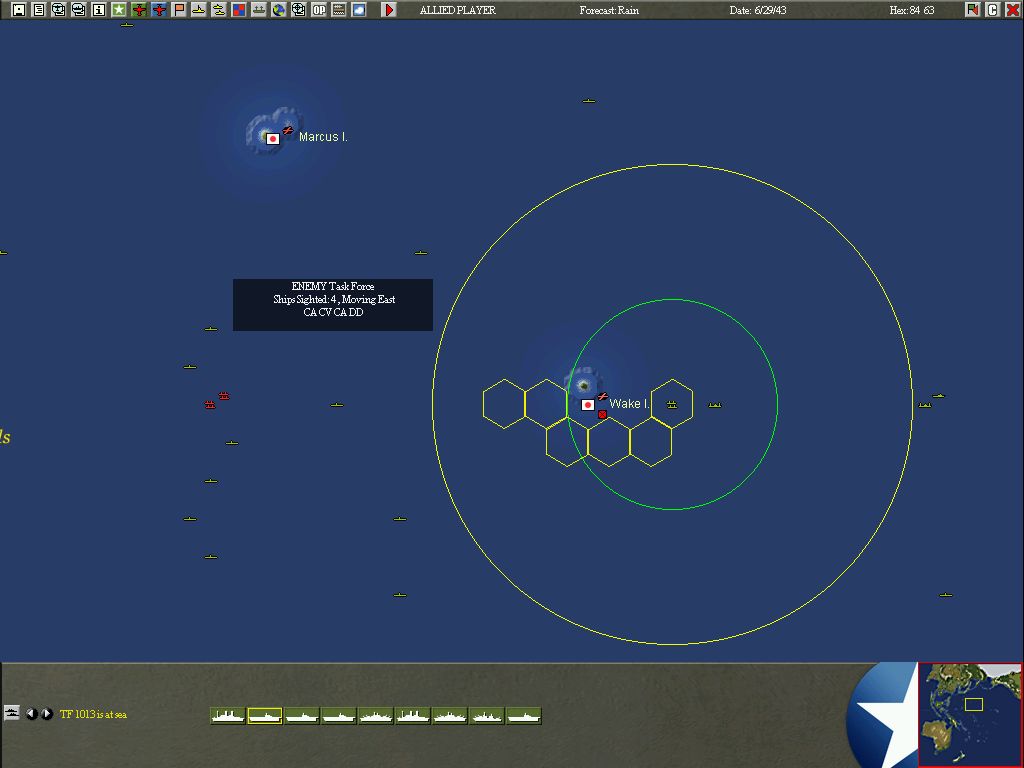1024x768 pixels.
Task: Open the orange flag toolbar icon
Action: pyautogui.click(x=179, y=10)
